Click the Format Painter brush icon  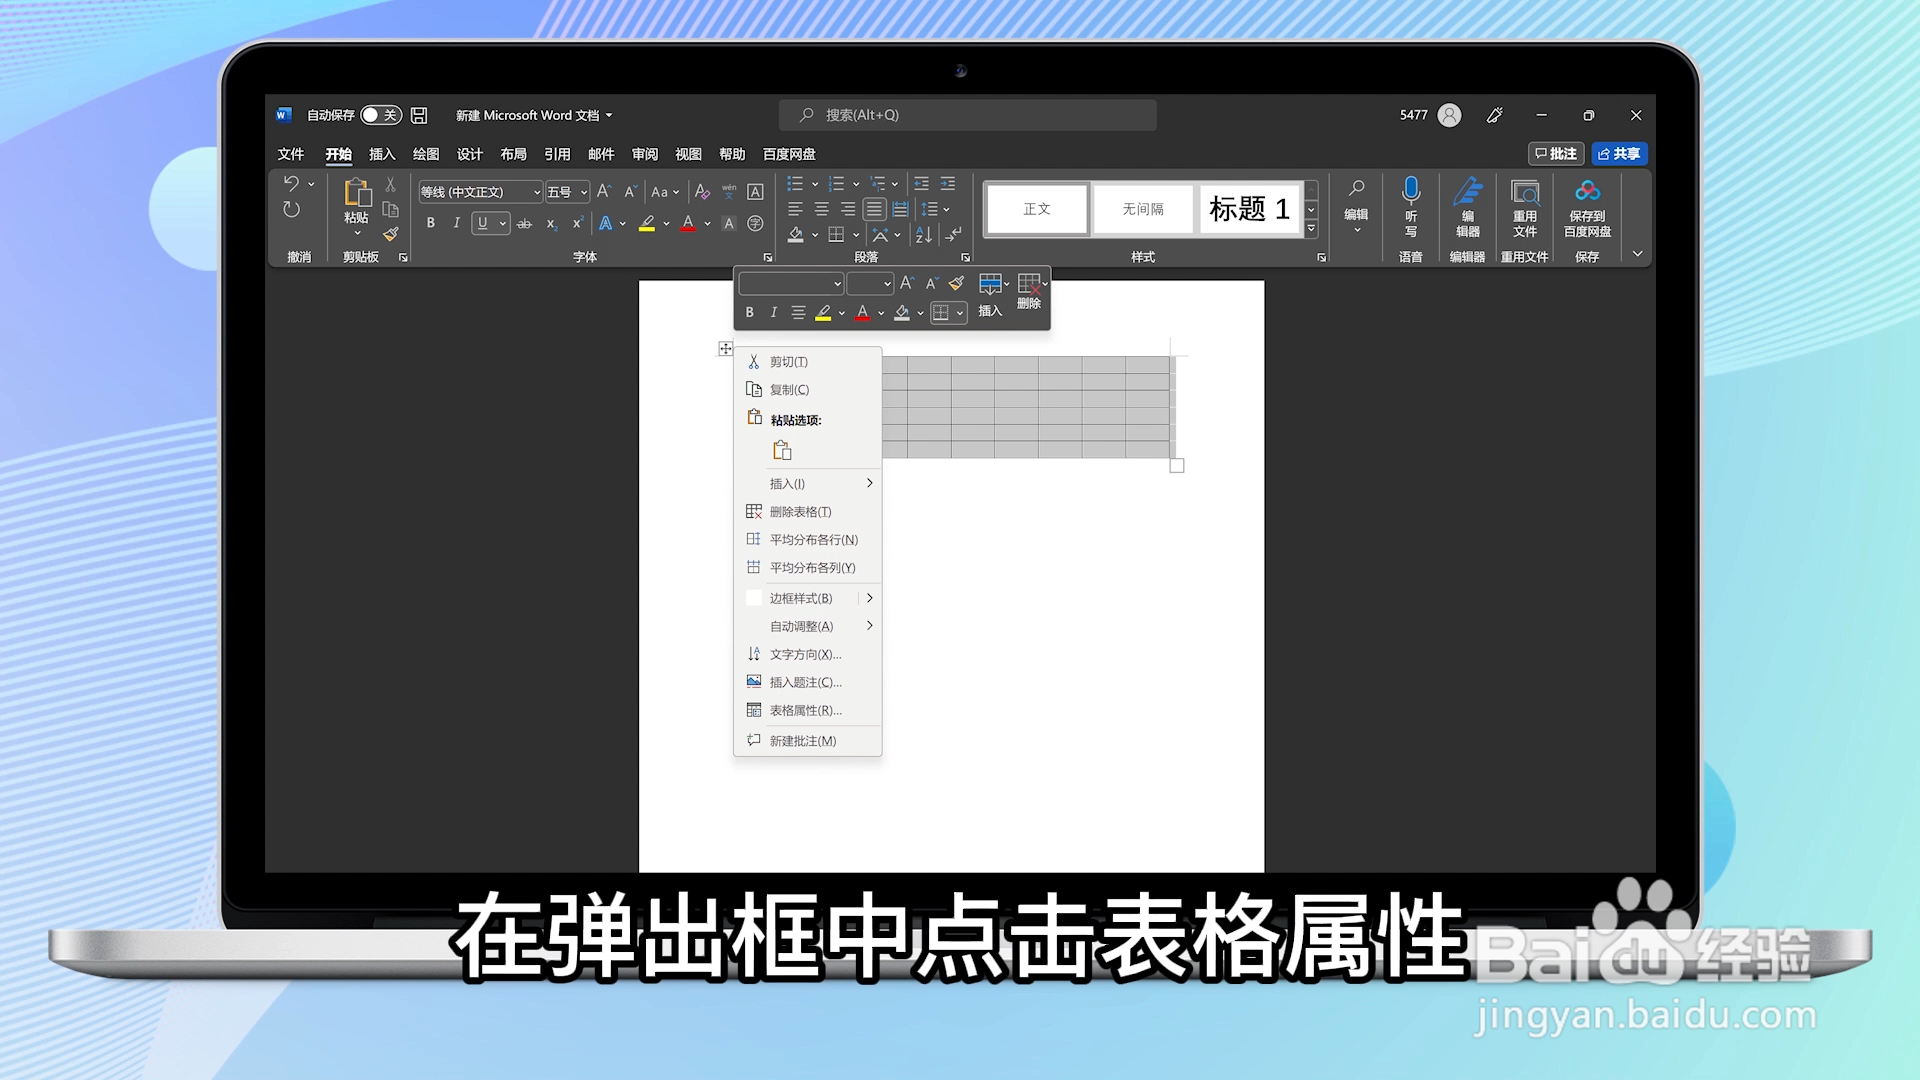pos(390,234)
